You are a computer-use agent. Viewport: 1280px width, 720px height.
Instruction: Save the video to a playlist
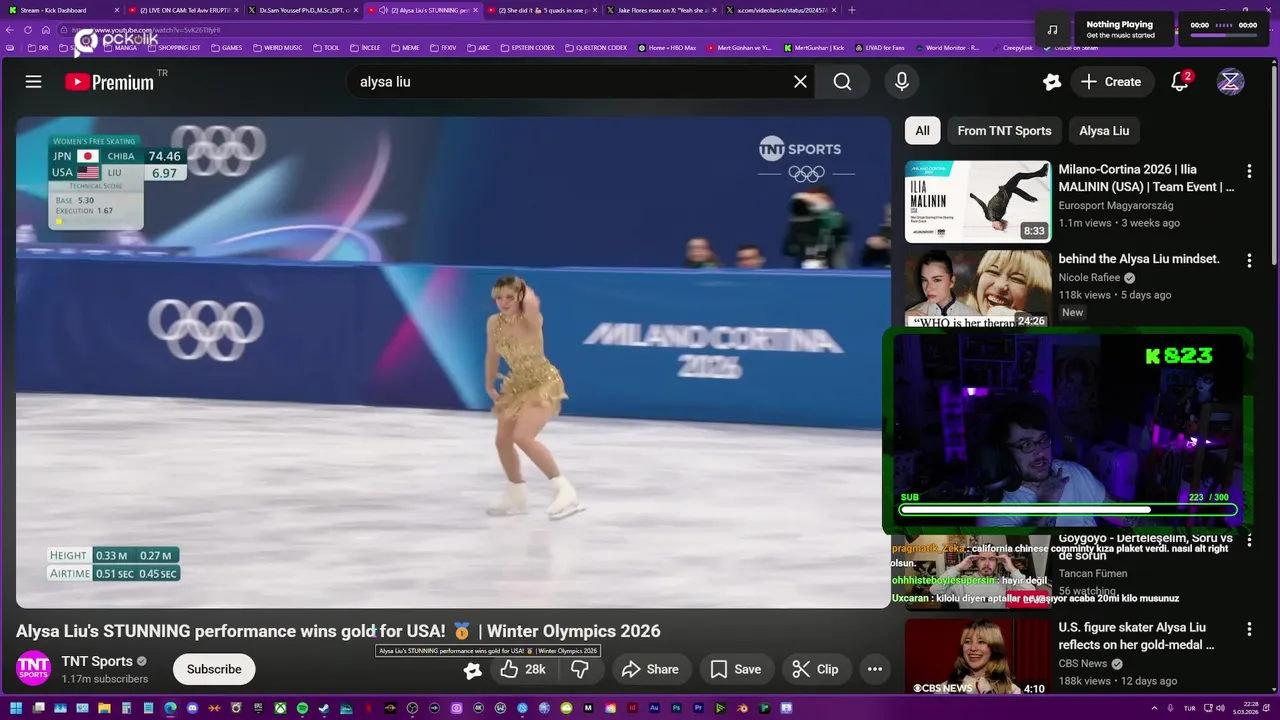pos(736,669)
